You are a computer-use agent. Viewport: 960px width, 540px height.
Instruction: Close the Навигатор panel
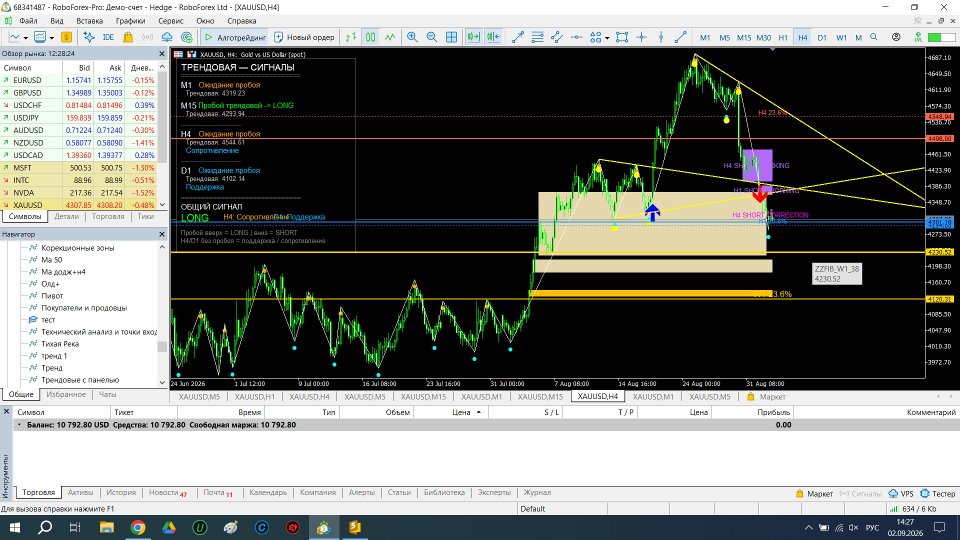[162, 234]
